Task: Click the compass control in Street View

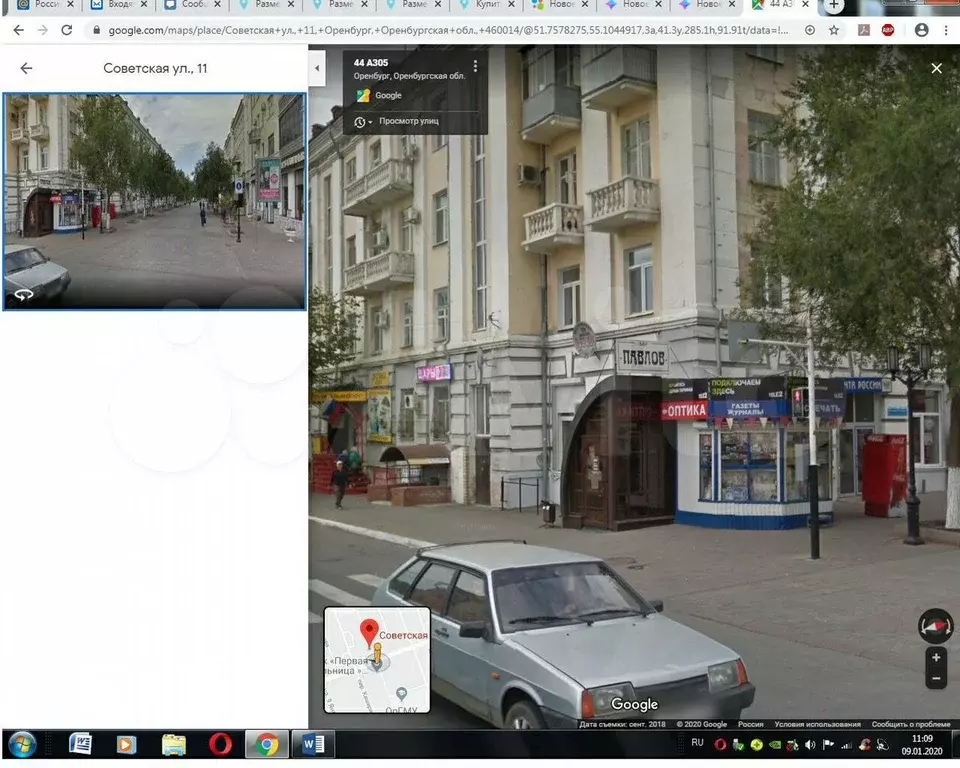Action: pyautogui.click(x=935, y=625)
